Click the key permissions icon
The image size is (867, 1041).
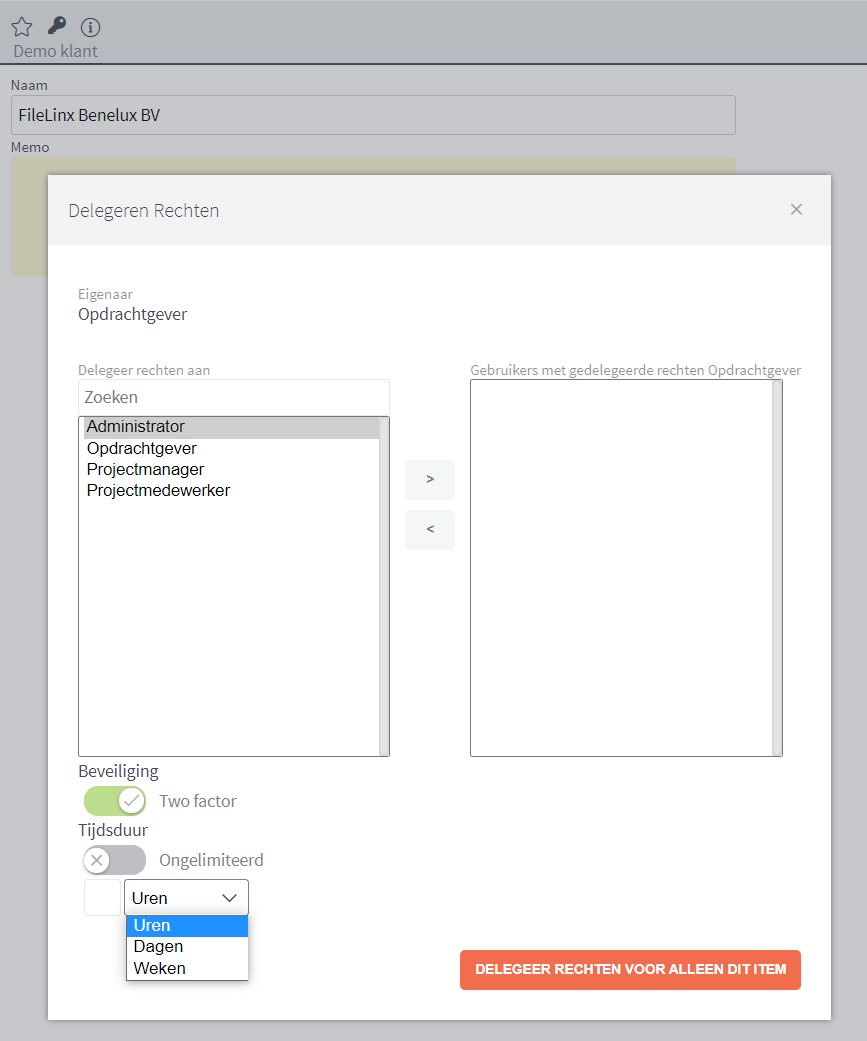[x=57, y=26]
